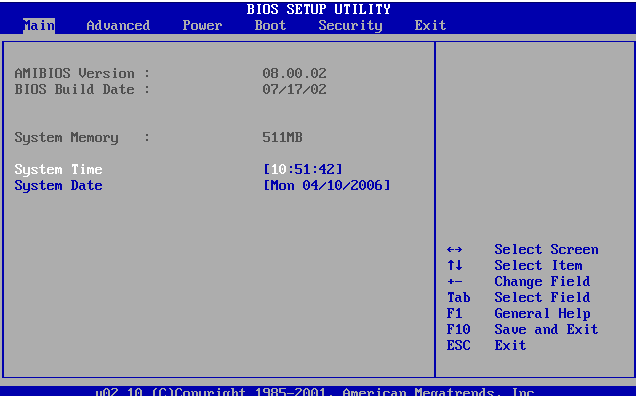Click the Select Field help text
Image resolution: width=636 pixels, height=396 pixels.
pos(542,297)
